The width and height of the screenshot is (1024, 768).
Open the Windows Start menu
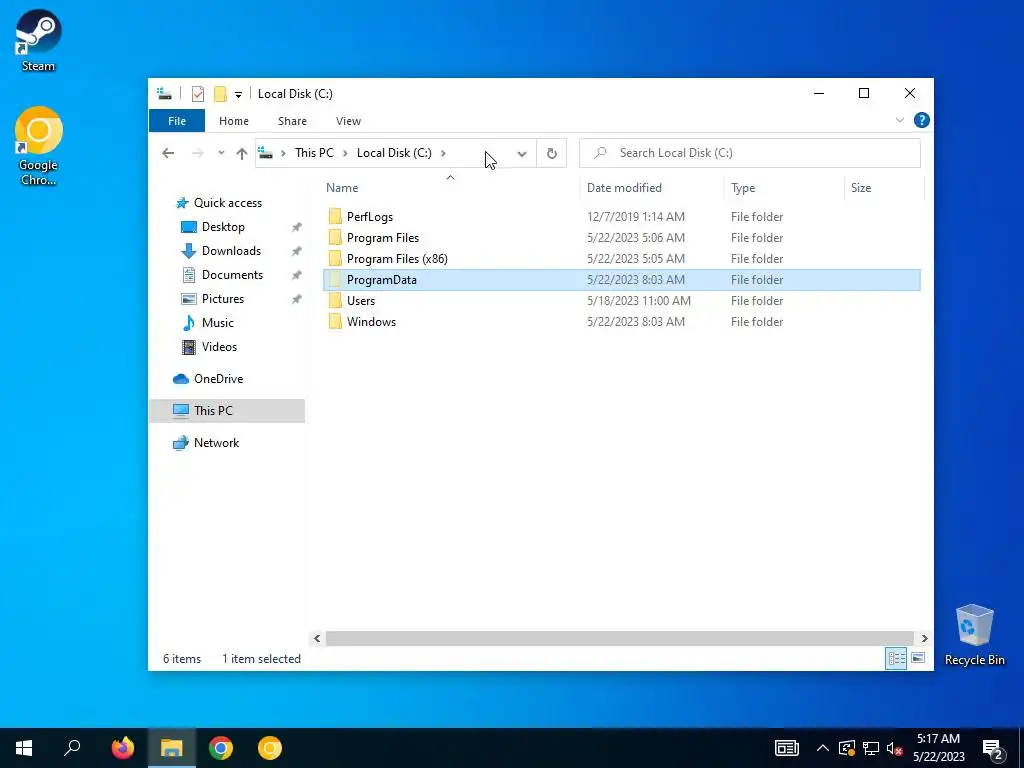pyautogui.click(x=24, y=748)
